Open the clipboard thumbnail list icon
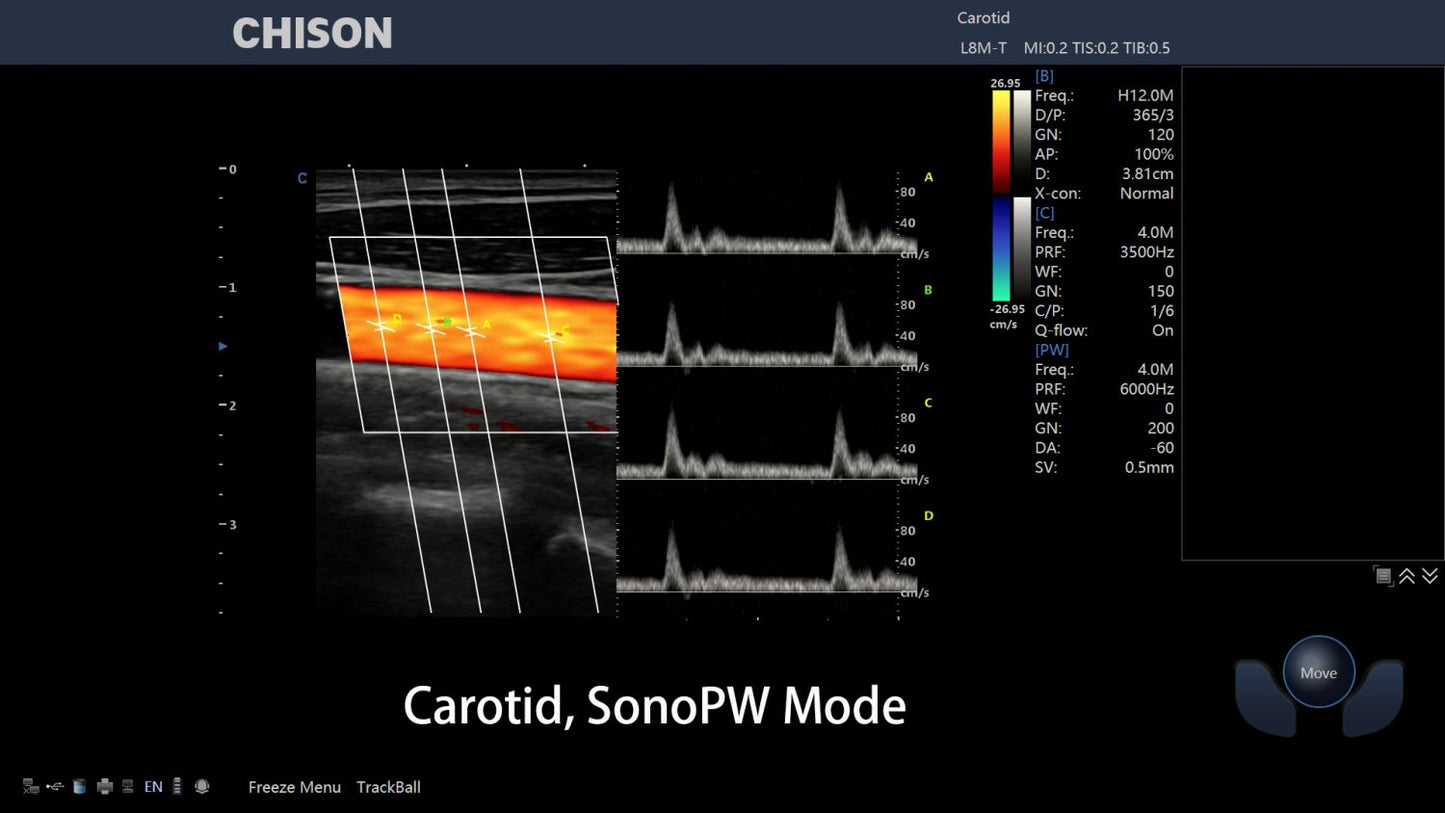The width and height of the screenshot is (1445, 813). [1384, 575]
